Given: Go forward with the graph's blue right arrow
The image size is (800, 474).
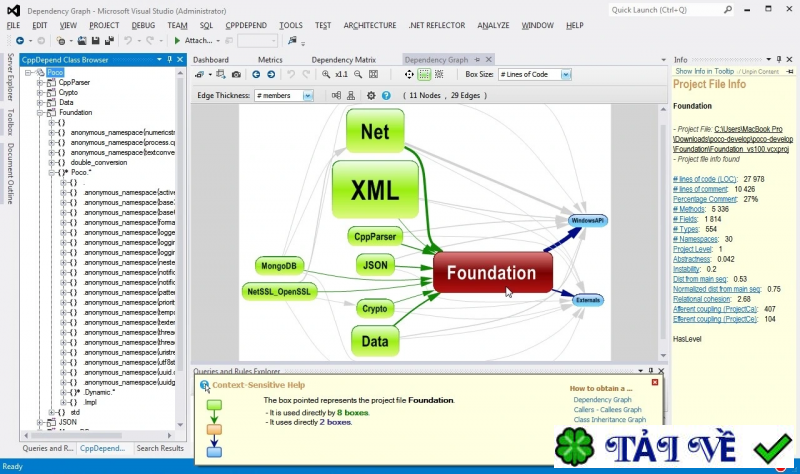Looking at the screenshot, I should [x=271, y=74].
